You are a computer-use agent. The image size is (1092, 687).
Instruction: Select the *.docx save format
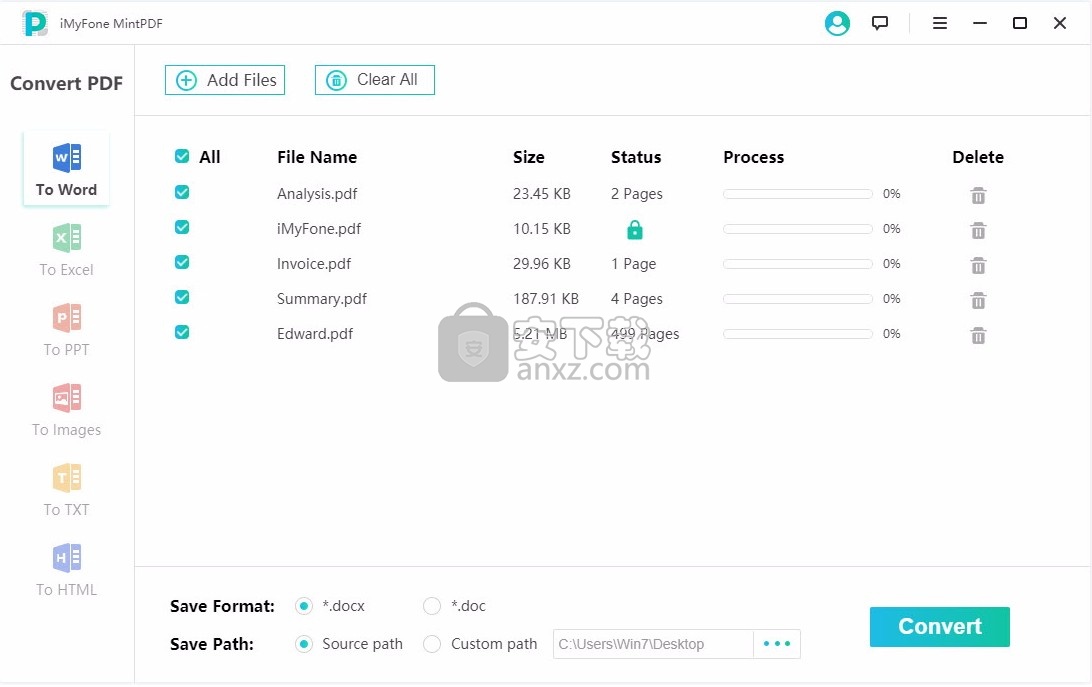point(304,606)
